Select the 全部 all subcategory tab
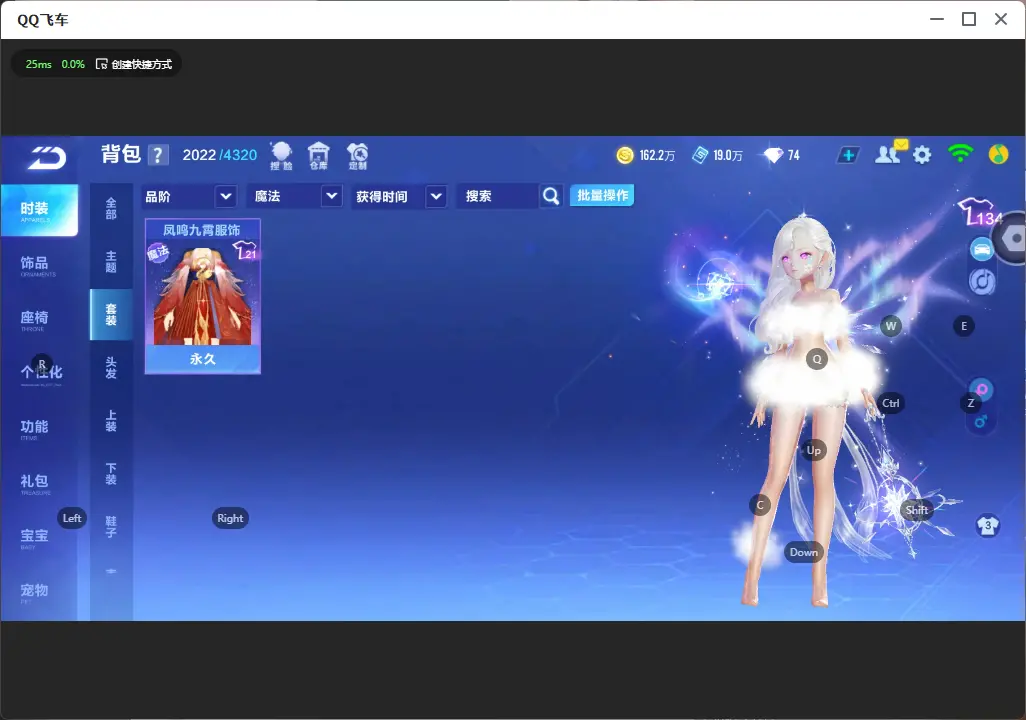This screenshot has width=1026, height=720. pos(111,209)
